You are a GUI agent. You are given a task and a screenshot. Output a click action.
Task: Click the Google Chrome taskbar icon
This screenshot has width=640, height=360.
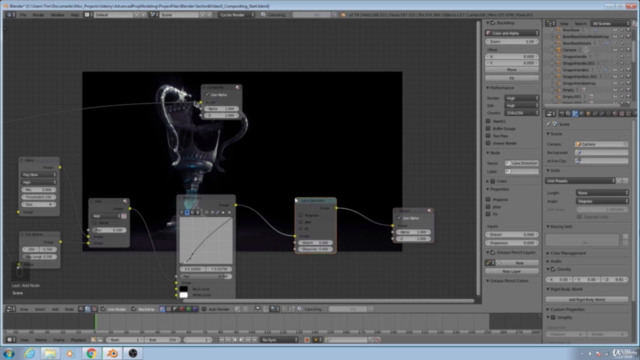point(91,353)
